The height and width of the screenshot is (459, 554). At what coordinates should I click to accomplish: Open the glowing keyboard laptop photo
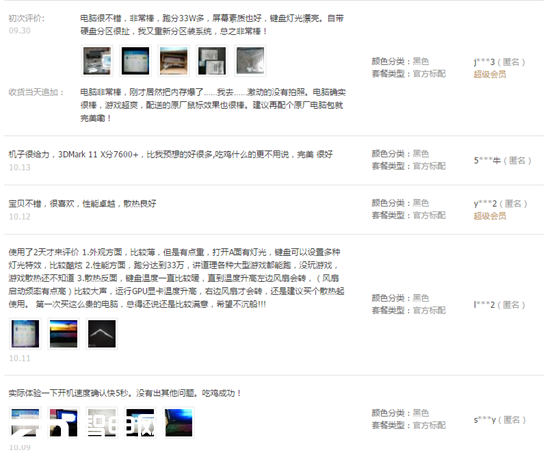pos(178,422)
